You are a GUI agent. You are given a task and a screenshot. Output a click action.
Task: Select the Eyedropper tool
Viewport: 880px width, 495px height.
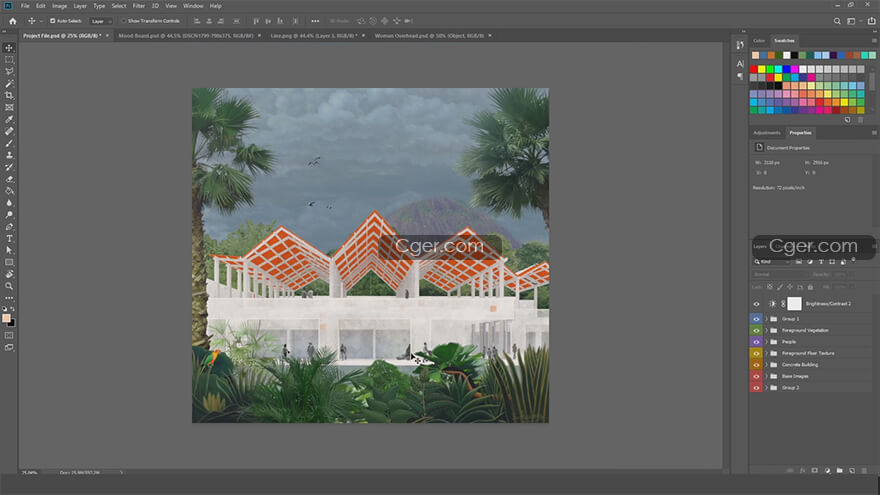coord(9,119)
